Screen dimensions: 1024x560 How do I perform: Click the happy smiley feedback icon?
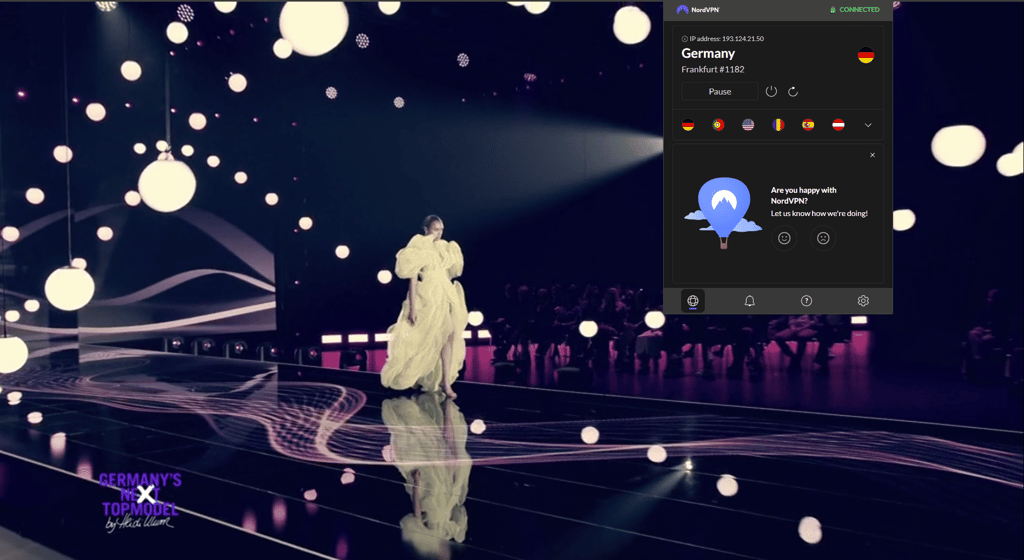tap(784, 238)
